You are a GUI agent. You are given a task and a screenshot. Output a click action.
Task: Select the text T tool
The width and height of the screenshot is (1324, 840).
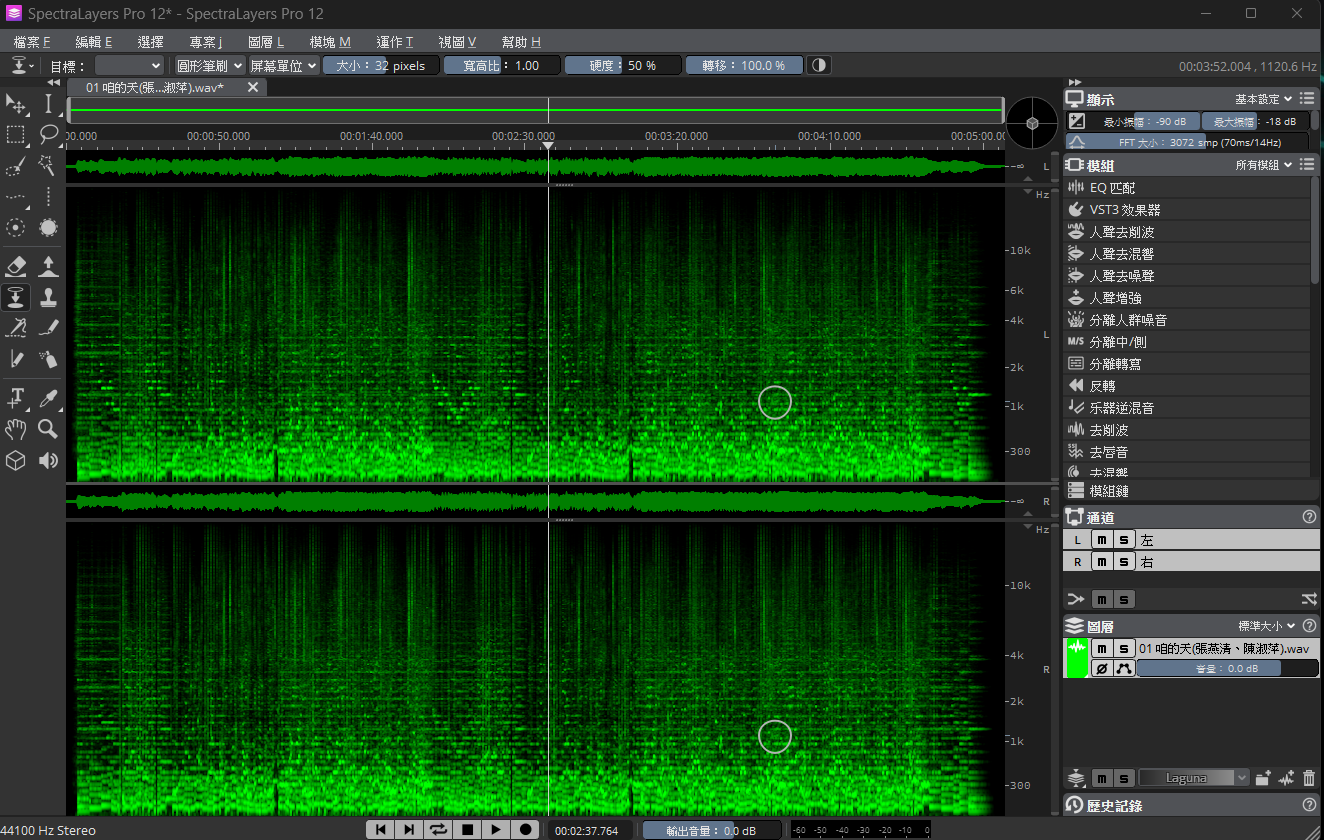[x=16, y=398]
